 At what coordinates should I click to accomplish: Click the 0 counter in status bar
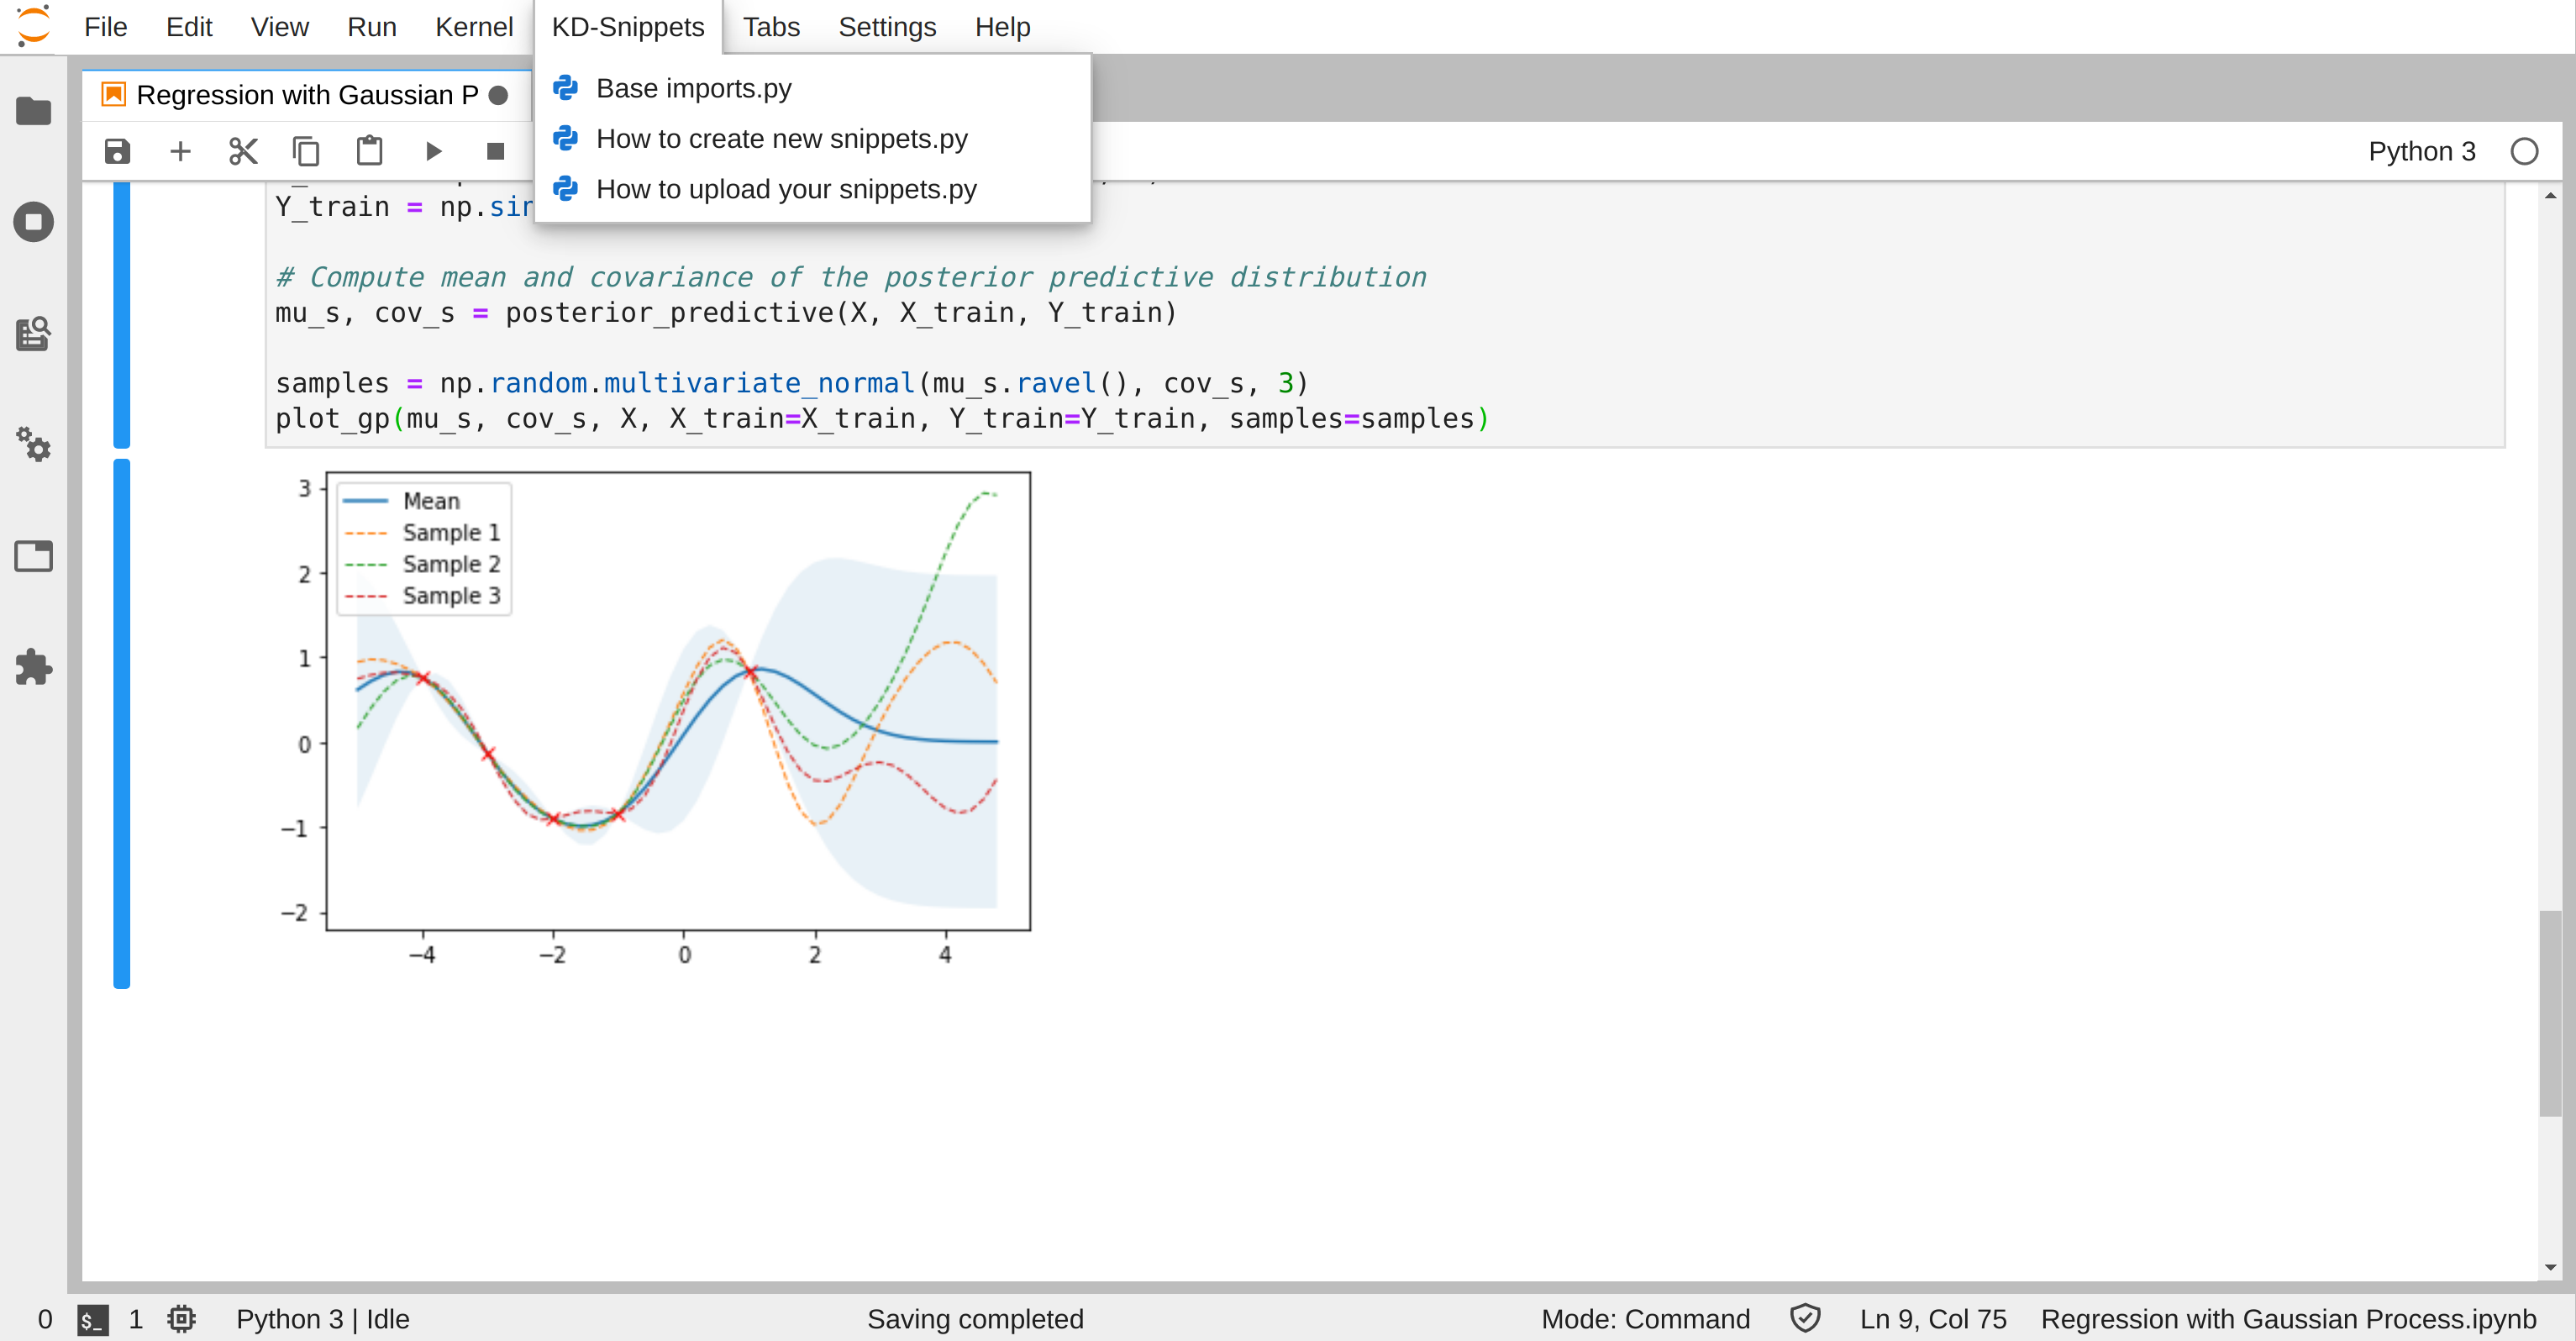45,1319
